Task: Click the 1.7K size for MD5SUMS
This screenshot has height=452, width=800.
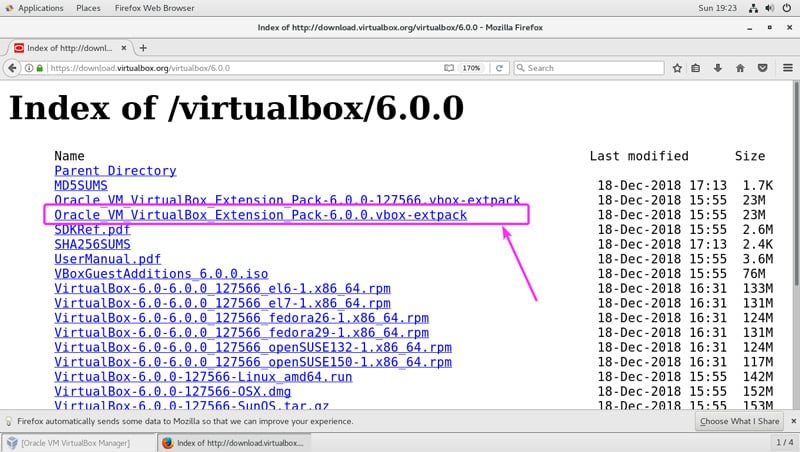Action: 758,186
